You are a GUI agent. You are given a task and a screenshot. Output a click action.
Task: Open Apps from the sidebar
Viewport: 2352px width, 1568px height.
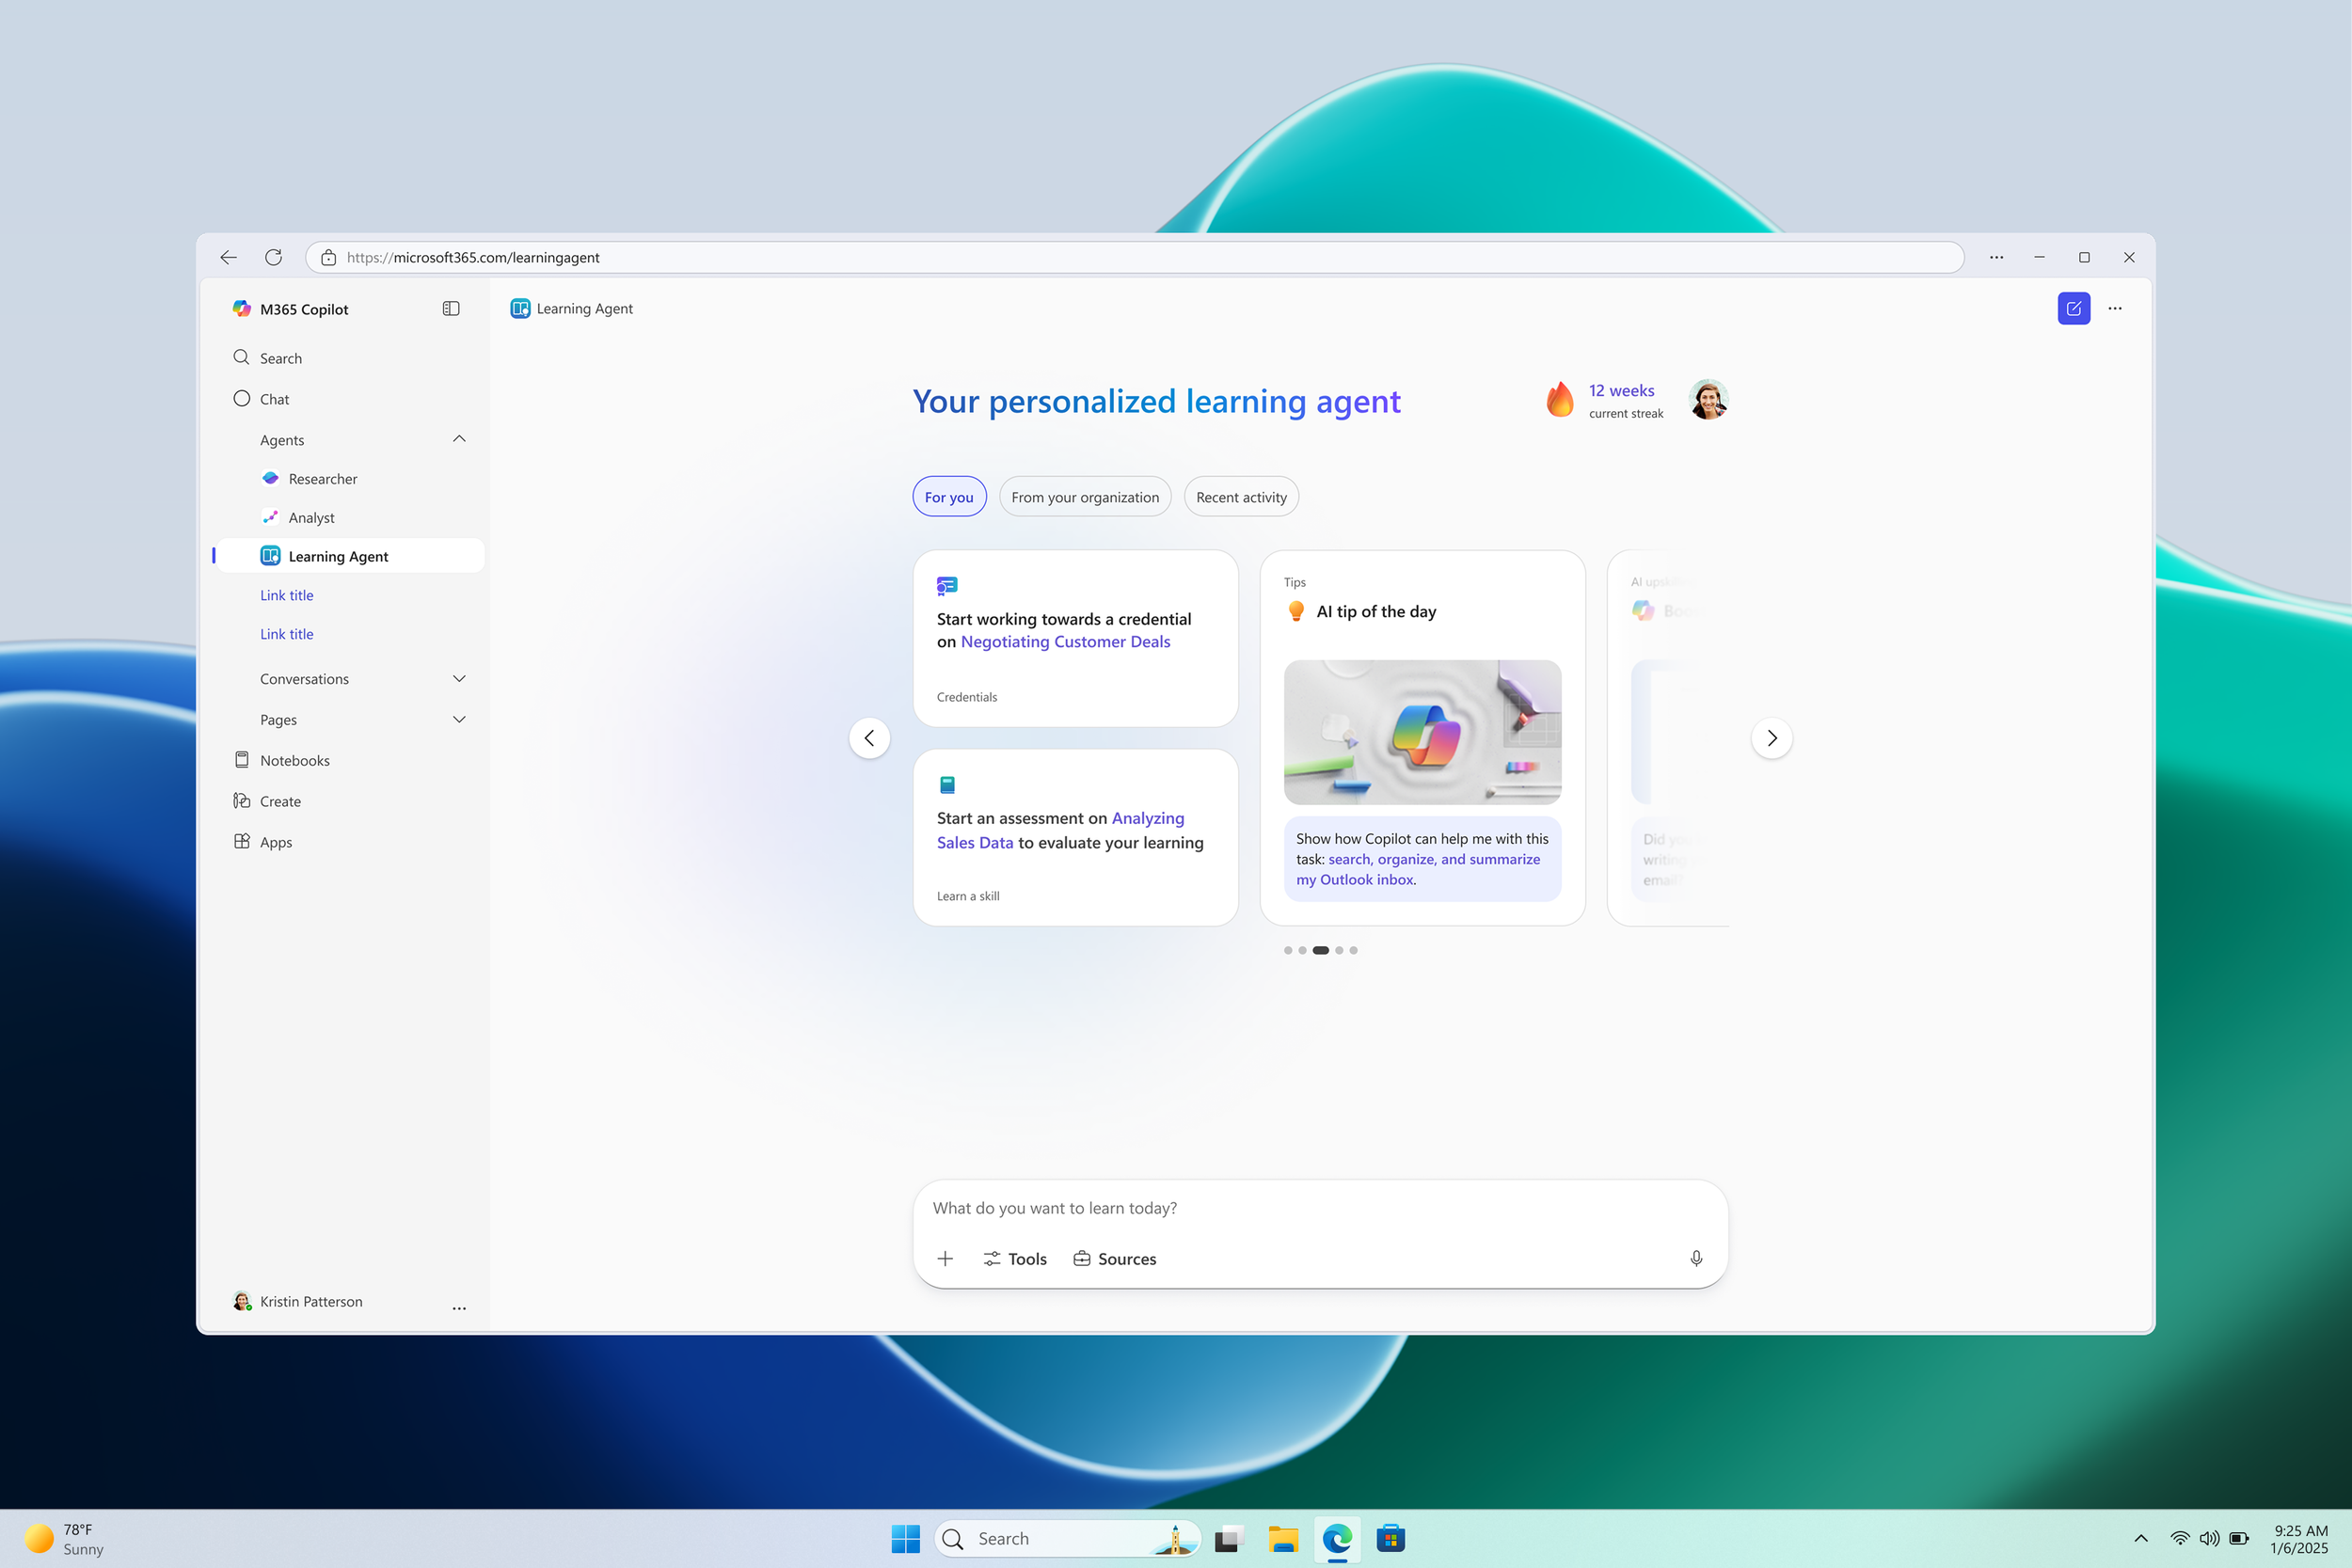276,842
